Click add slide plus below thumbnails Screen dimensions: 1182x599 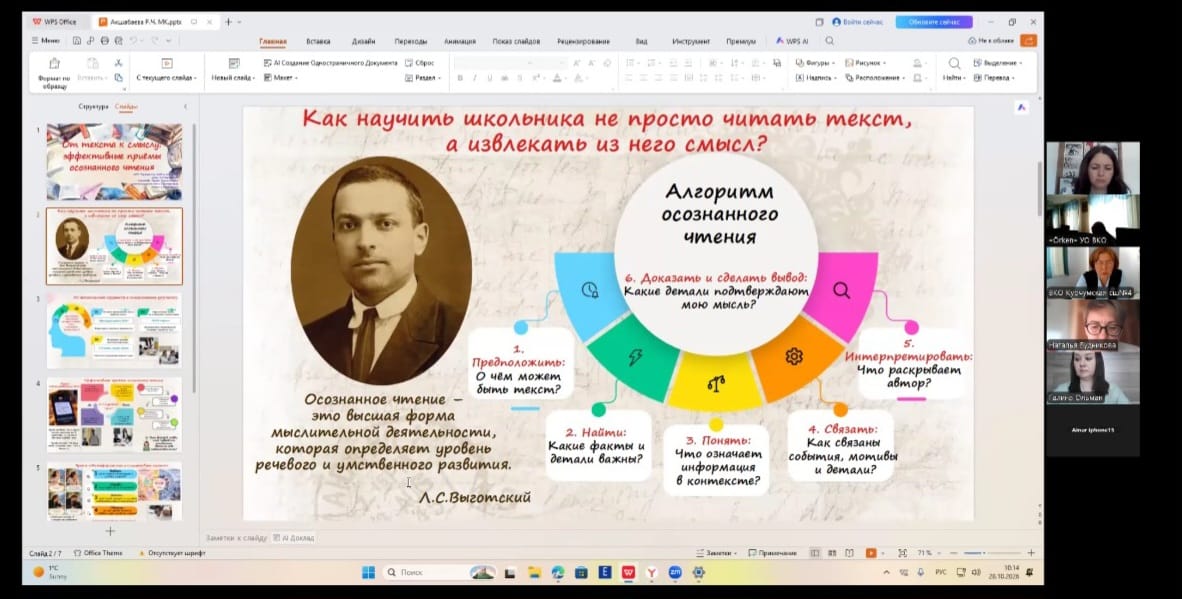click(x=110, y=531)
